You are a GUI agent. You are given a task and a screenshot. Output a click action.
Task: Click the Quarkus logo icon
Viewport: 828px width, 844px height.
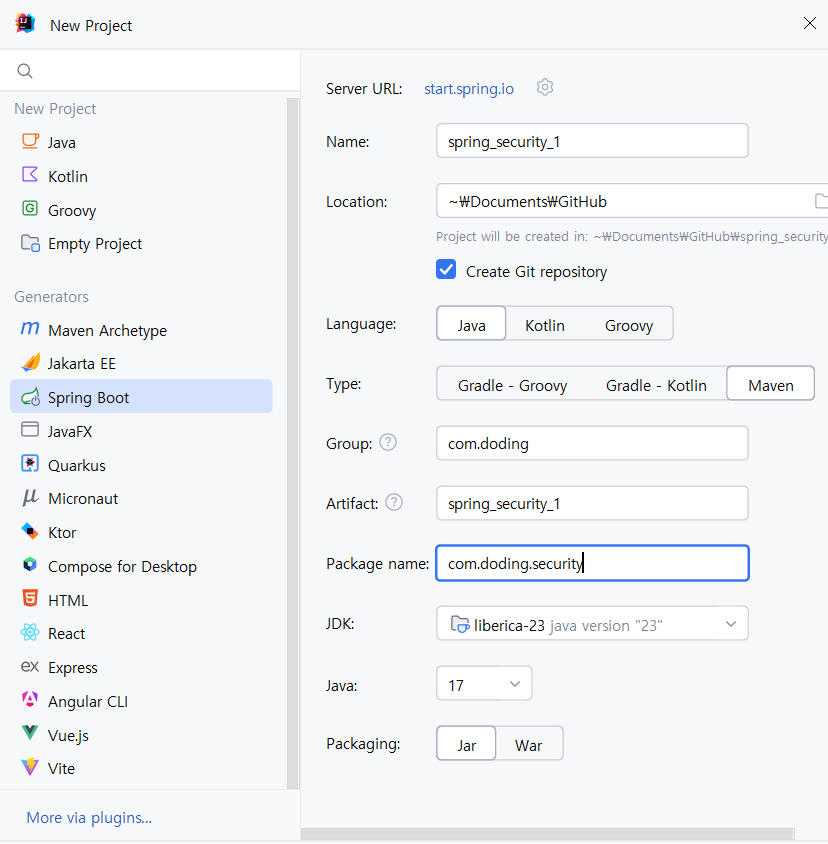(30, 463)
